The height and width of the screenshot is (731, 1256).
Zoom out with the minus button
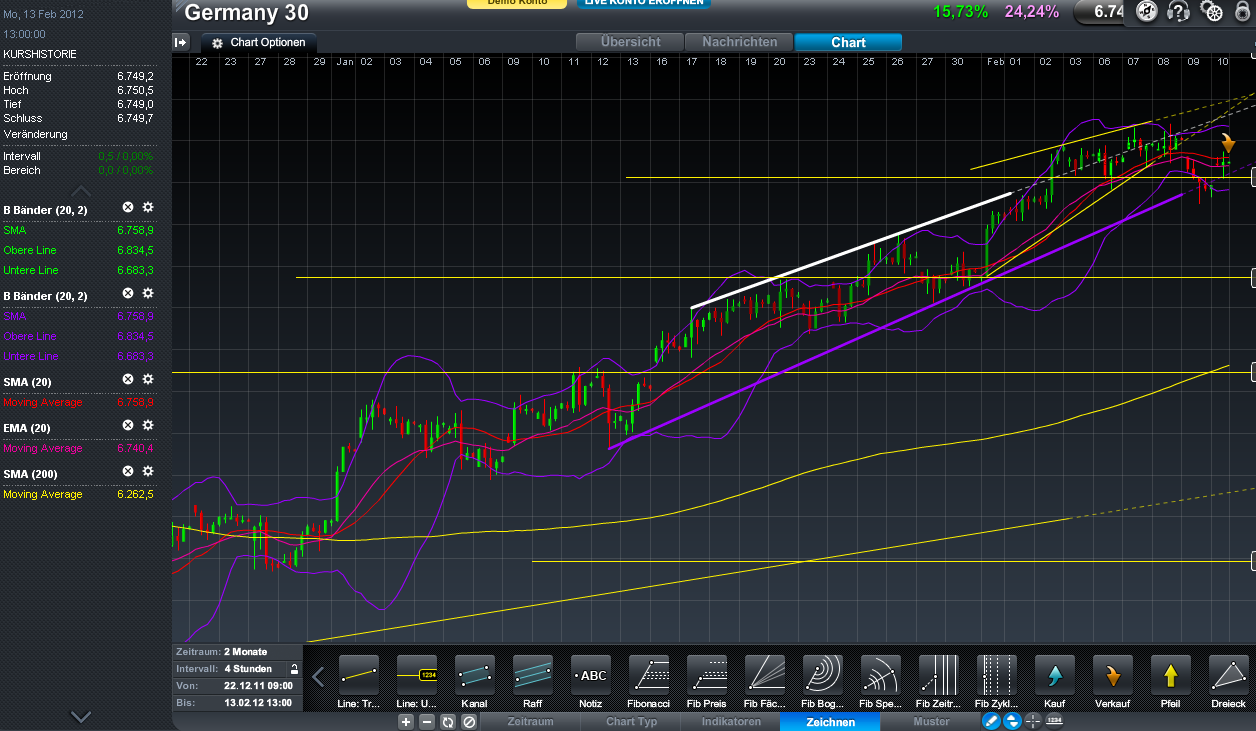(x=426, y=721)
